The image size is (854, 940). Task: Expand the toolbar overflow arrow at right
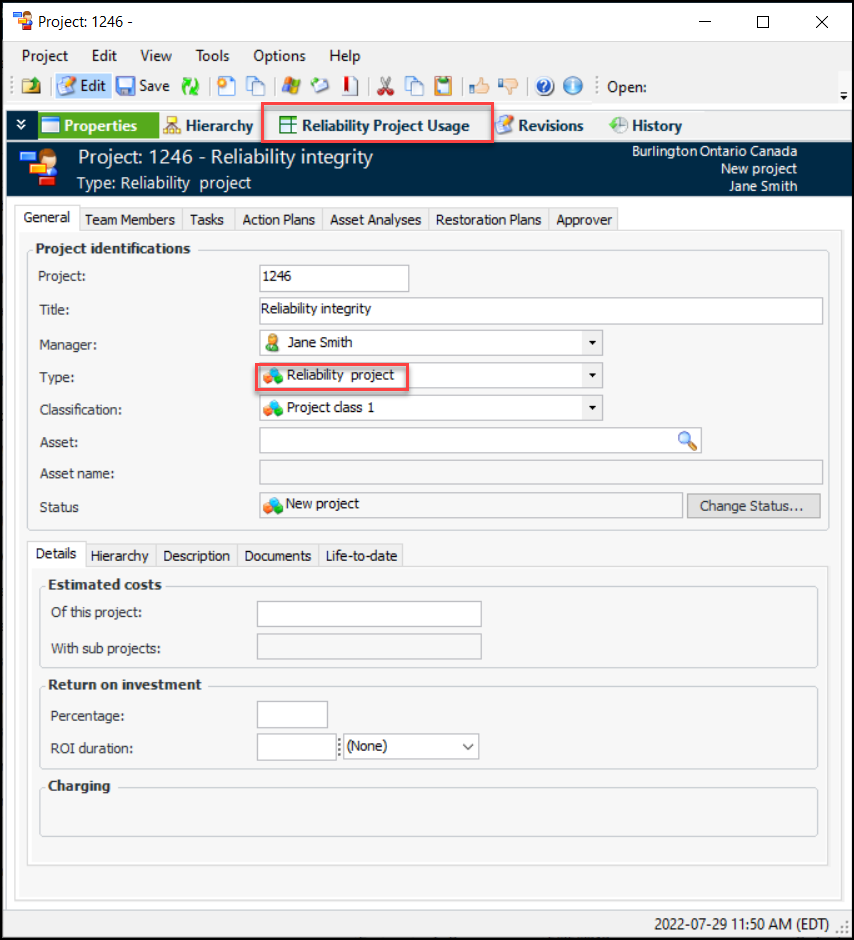[x=843, y=96]
